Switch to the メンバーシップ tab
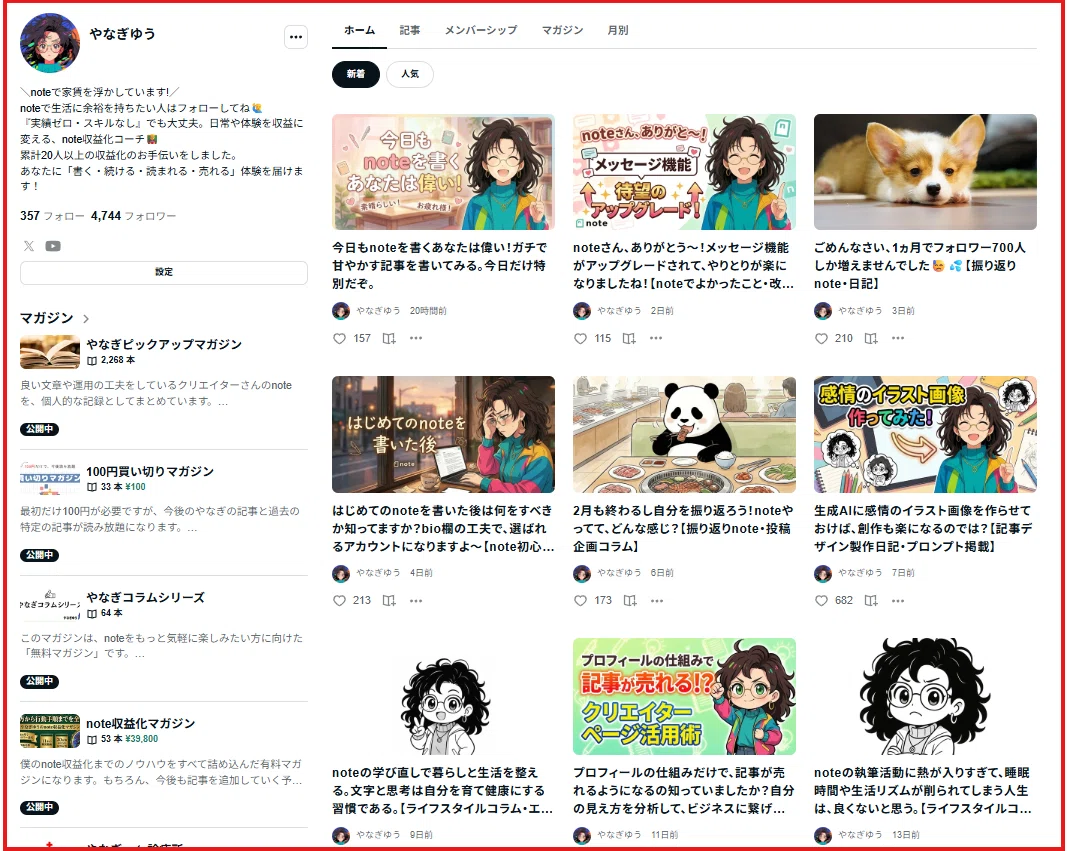This screenshot has width=1067, height=851. pos(481,31)
